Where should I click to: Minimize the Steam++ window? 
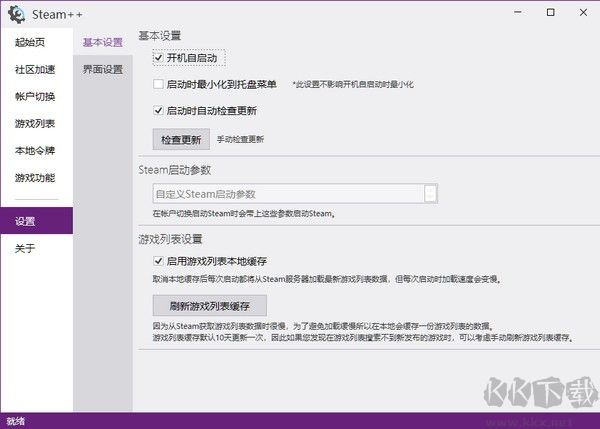click(518, 13)
